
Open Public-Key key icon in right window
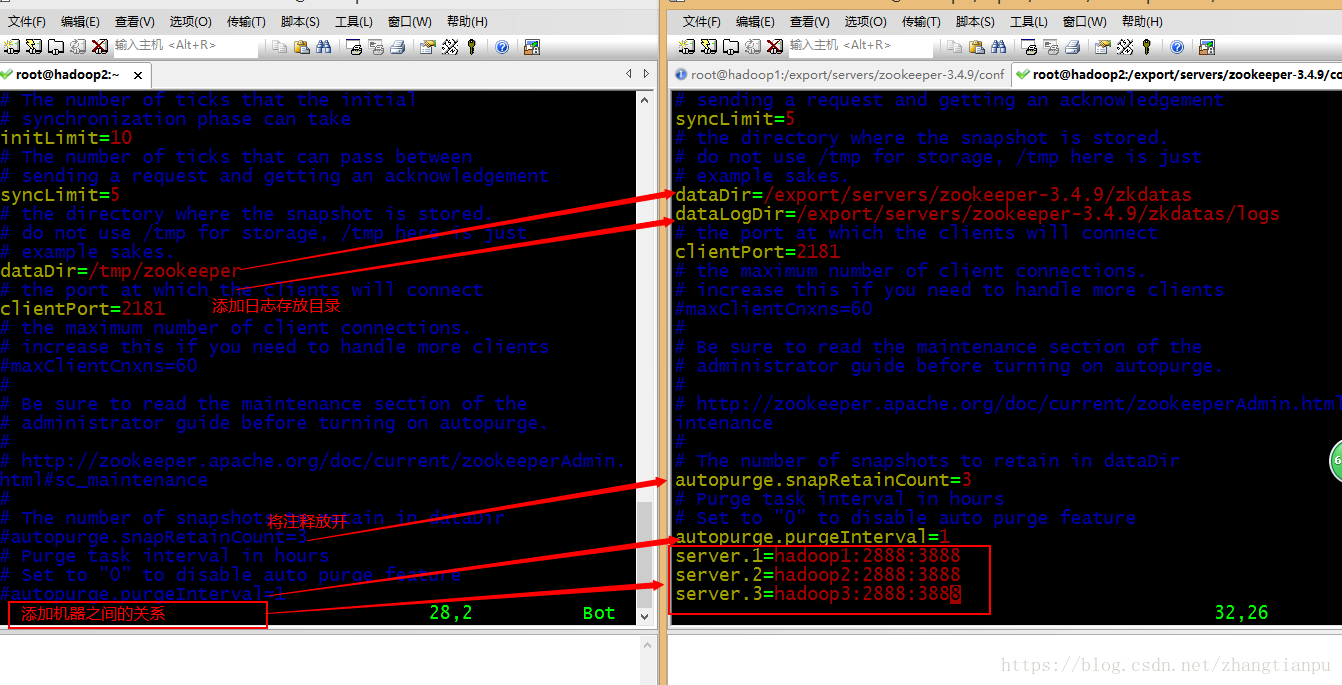click(x=1147, y=46)
